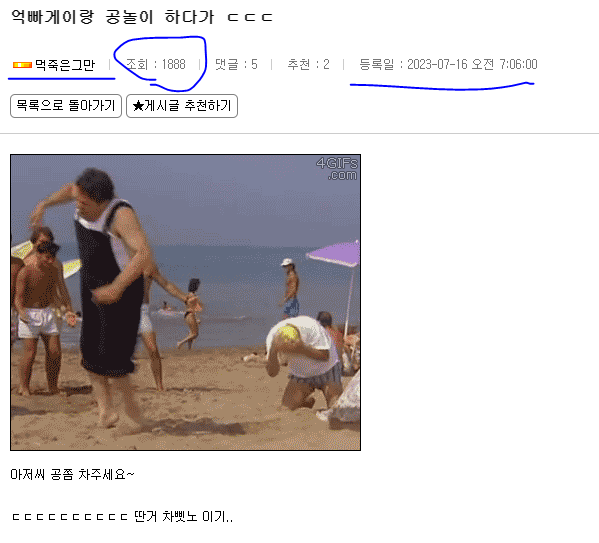Click the recommendation count 추천 : 2
The height and width of the screenshot is (543, 599).
pyautogui.click(x=308, y=64)
